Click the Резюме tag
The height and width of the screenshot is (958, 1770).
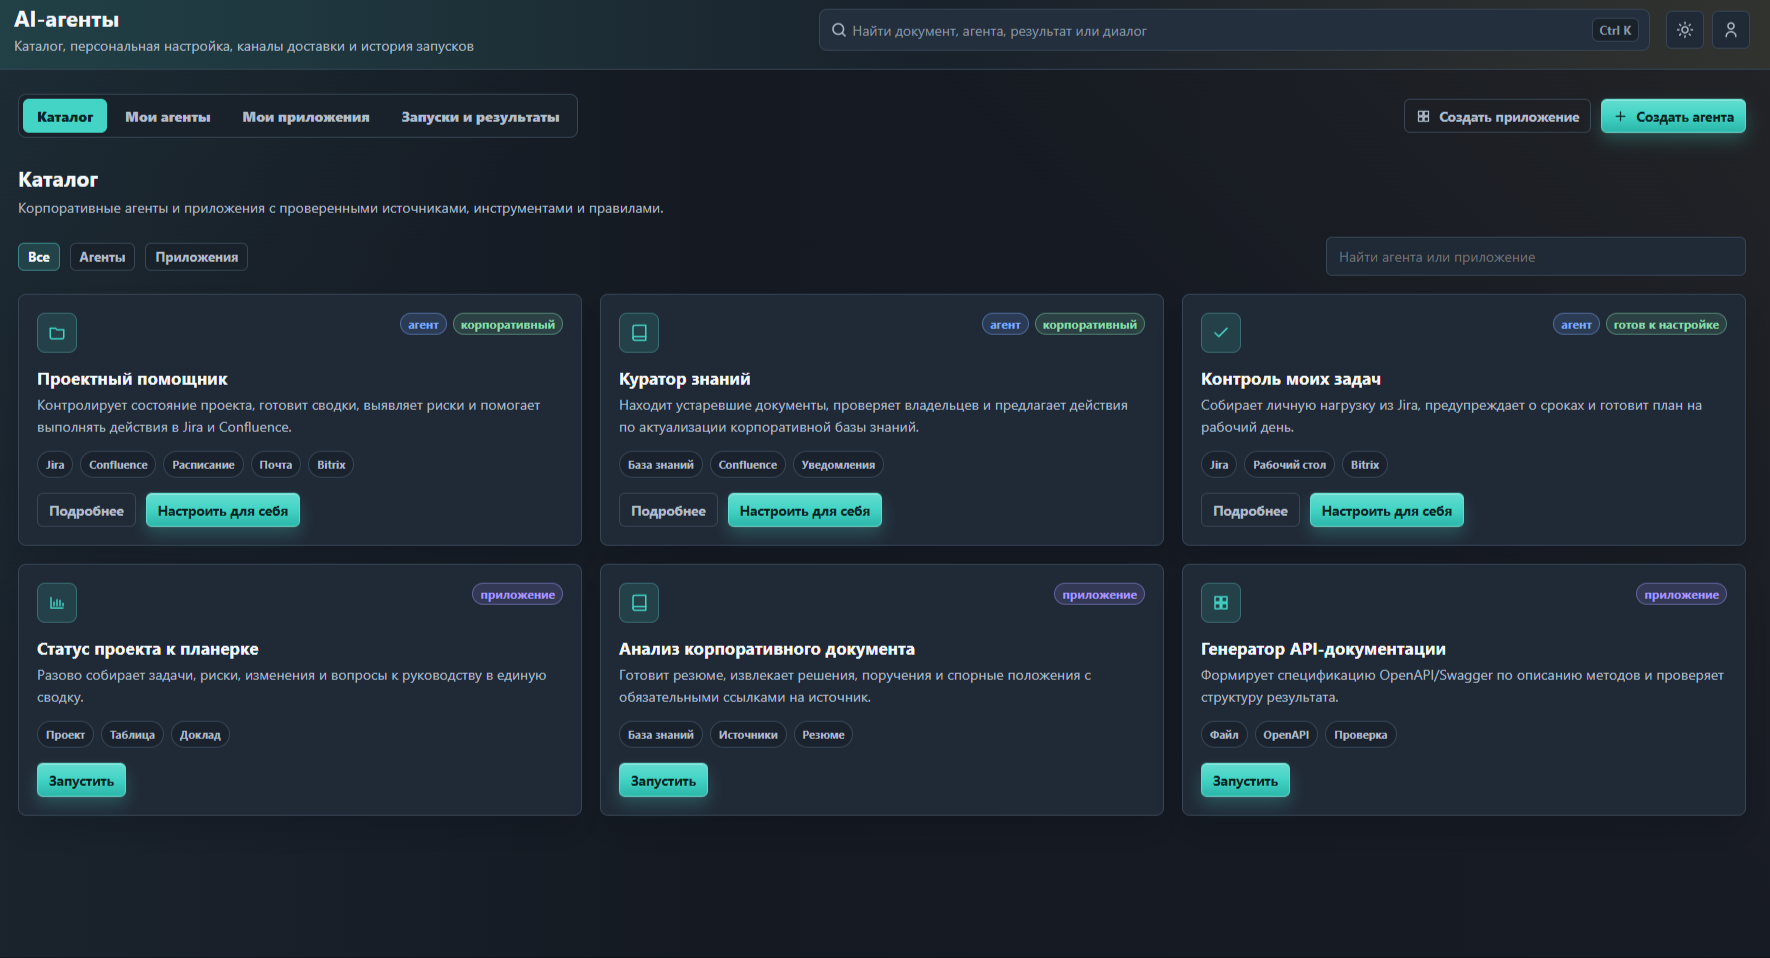pos(823,734)
